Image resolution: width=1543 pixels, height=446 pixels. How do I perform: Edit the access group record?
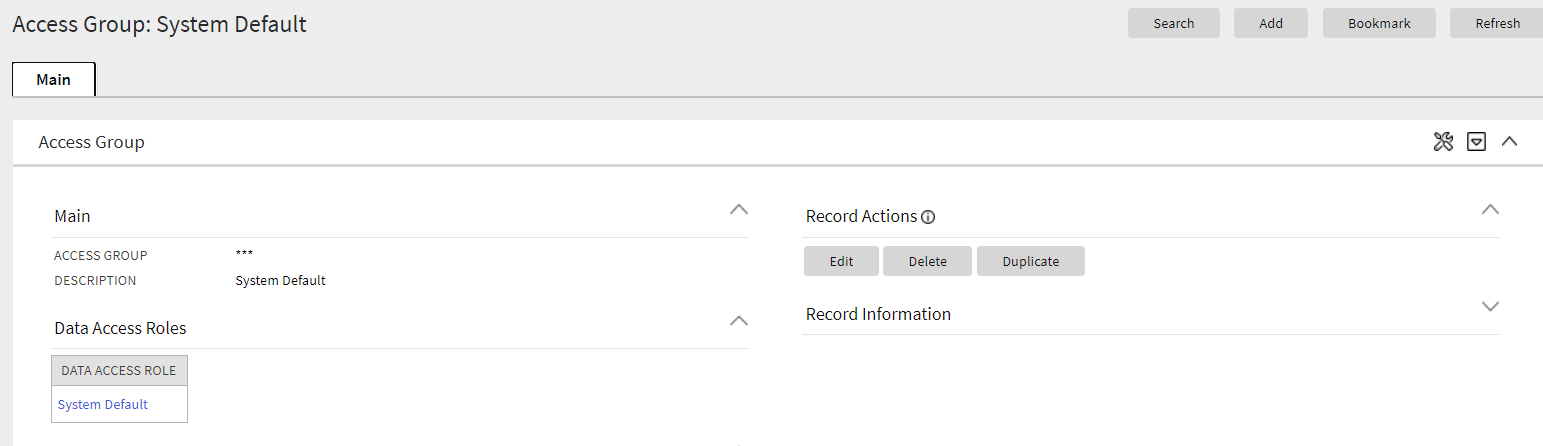[x=841, y=261]
